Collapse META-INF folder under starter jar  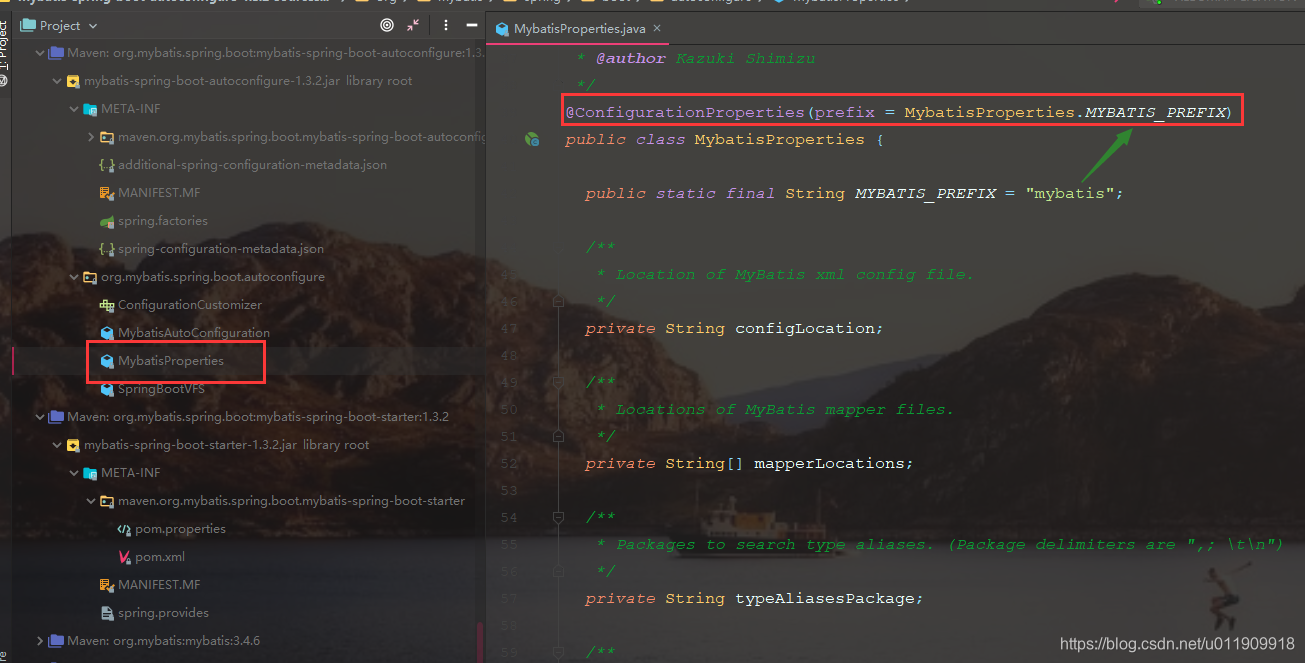coord(74,472)
